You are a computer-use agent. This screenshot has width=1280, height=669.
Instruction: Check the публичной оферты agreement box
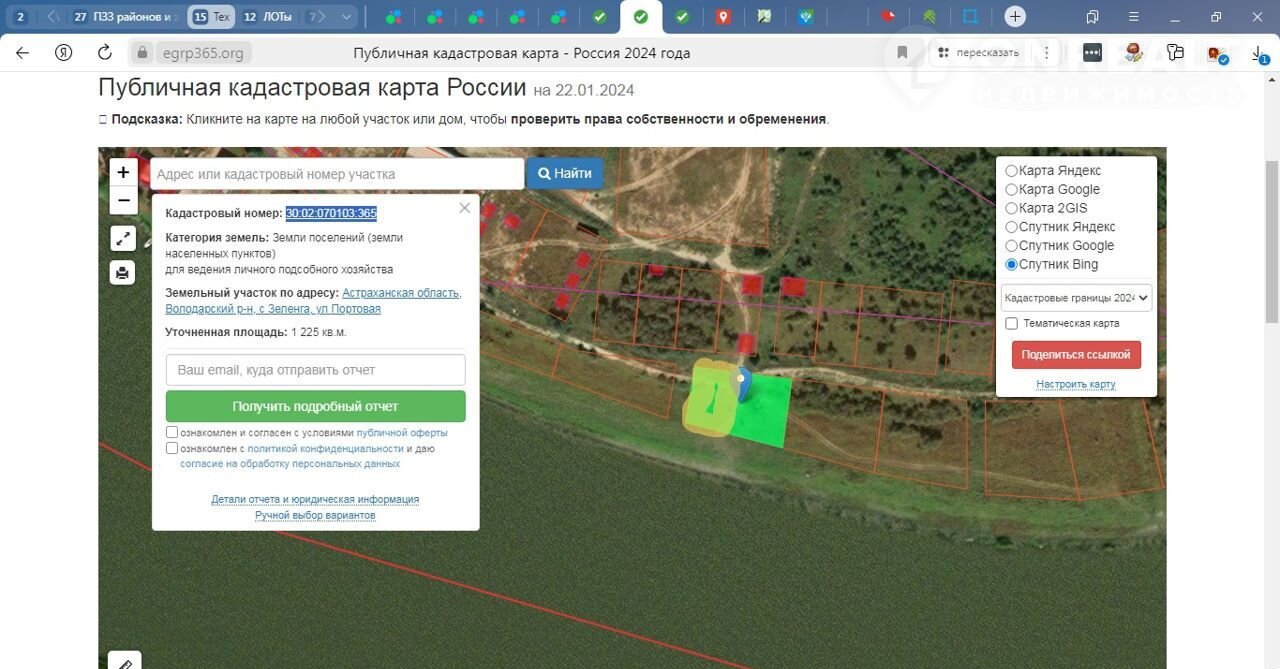pyautogui.click(x=172, y=433)
